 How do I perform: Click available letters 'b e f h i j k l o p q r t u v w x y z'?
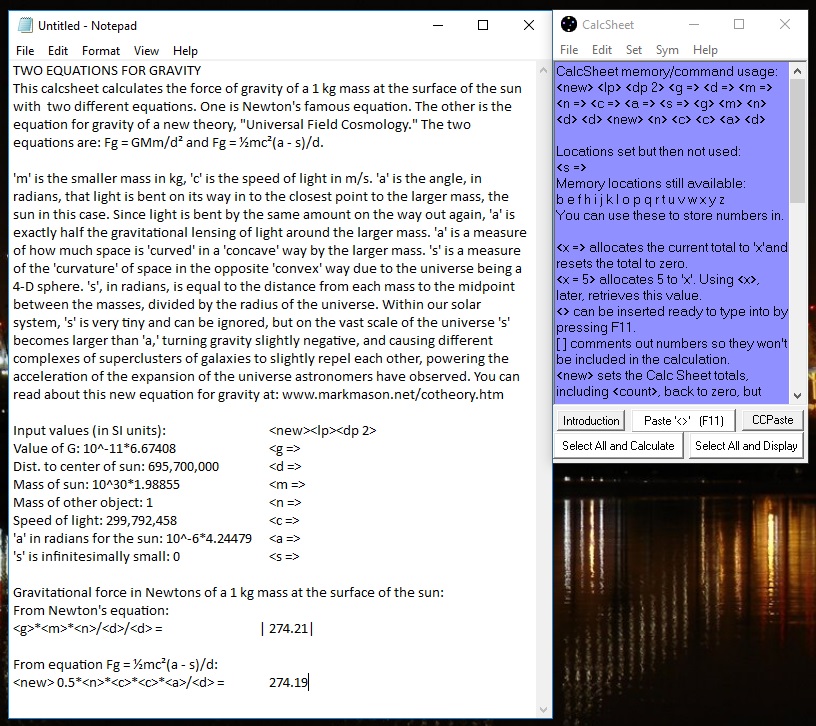point(641,199)
